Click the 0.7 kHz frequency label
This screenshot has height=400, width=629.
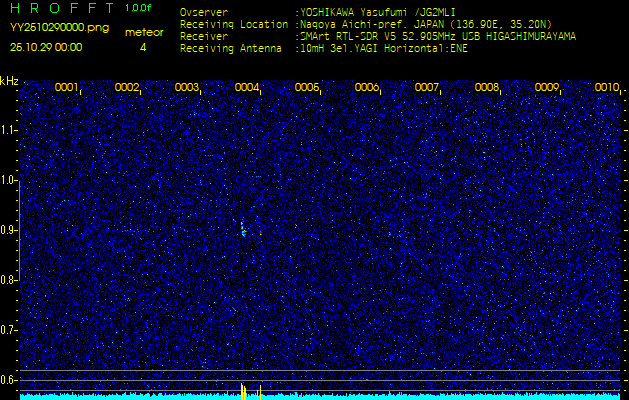(8, 330)
